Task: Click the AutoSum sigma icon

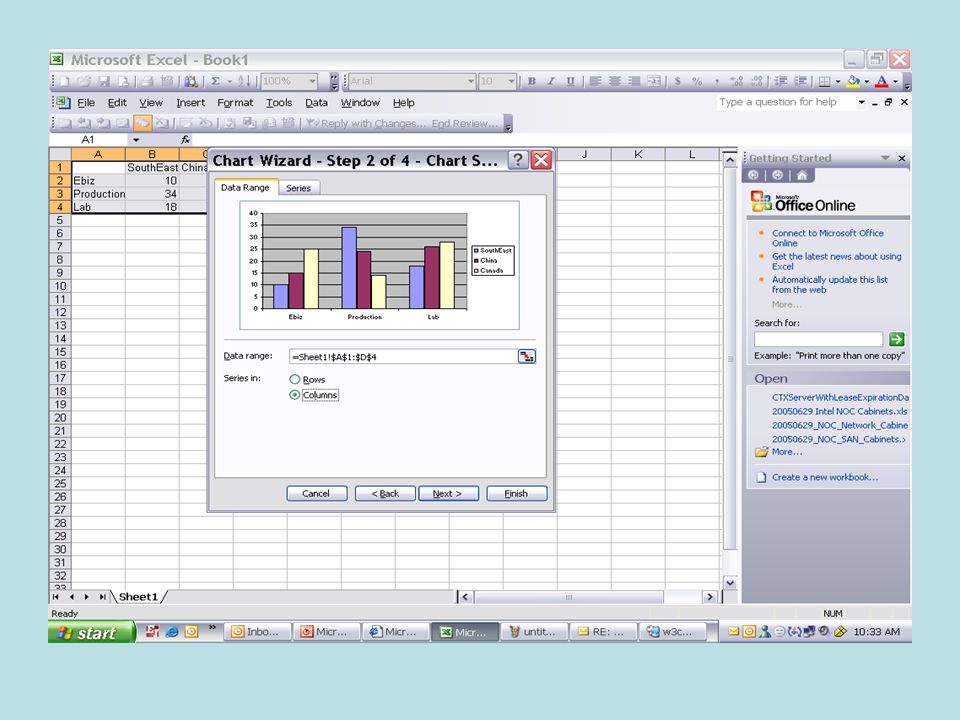Action: pos(216,81)
